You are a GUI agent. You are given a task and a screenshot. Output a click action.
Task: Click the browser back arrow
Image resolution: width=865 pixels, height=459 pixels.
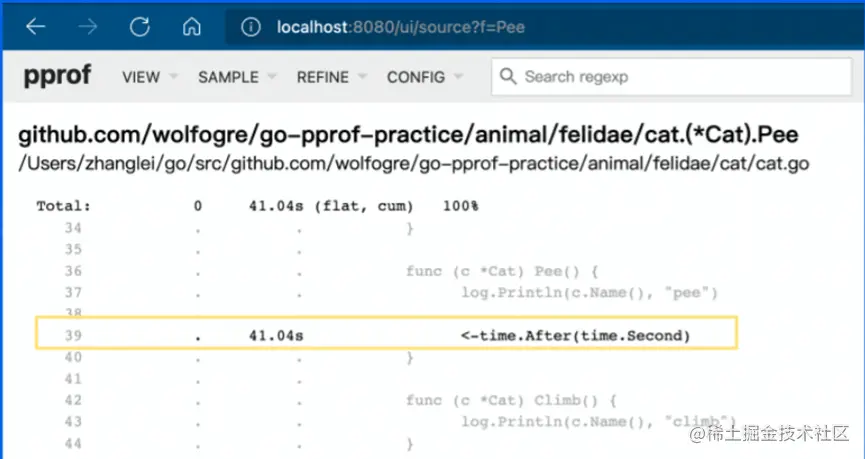35,26
